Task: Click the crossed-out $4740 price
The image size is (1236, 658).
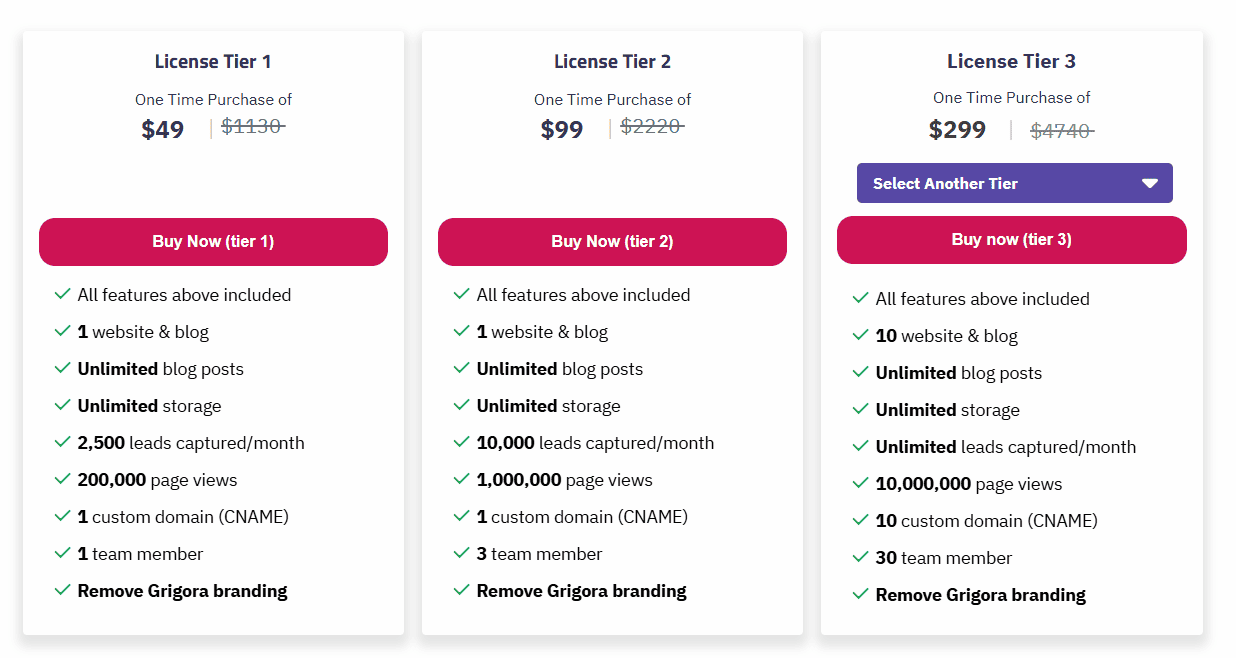Action: (1061, 131)
